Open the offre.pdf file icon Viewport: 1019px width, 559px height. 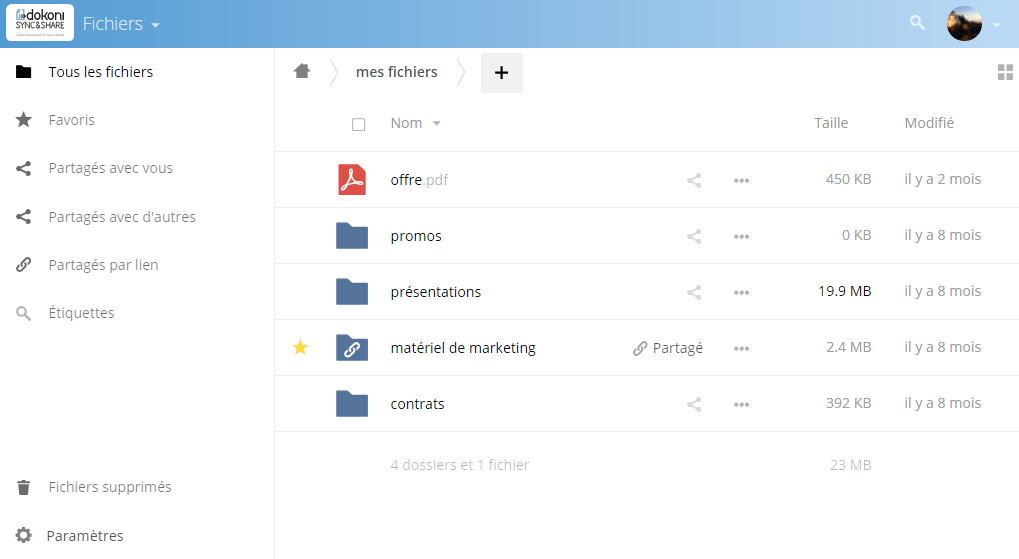[352, 180]
